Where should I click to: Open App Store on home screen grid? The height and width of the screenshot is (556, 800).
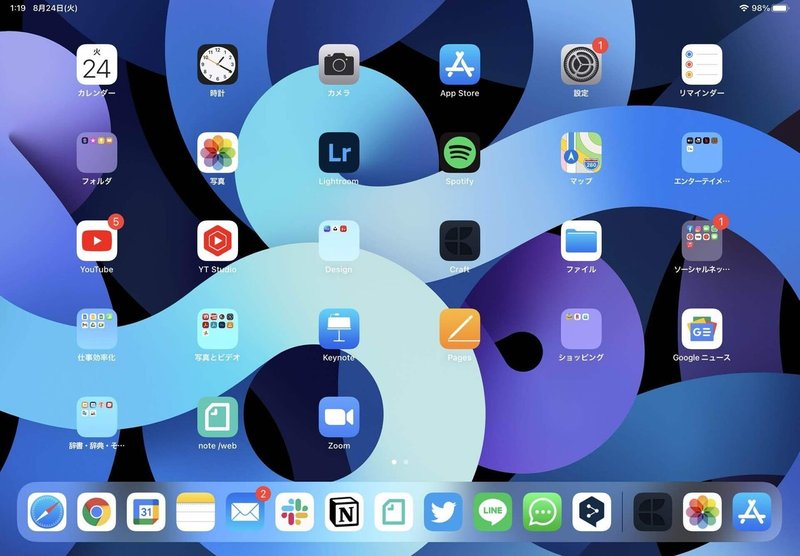460,64
